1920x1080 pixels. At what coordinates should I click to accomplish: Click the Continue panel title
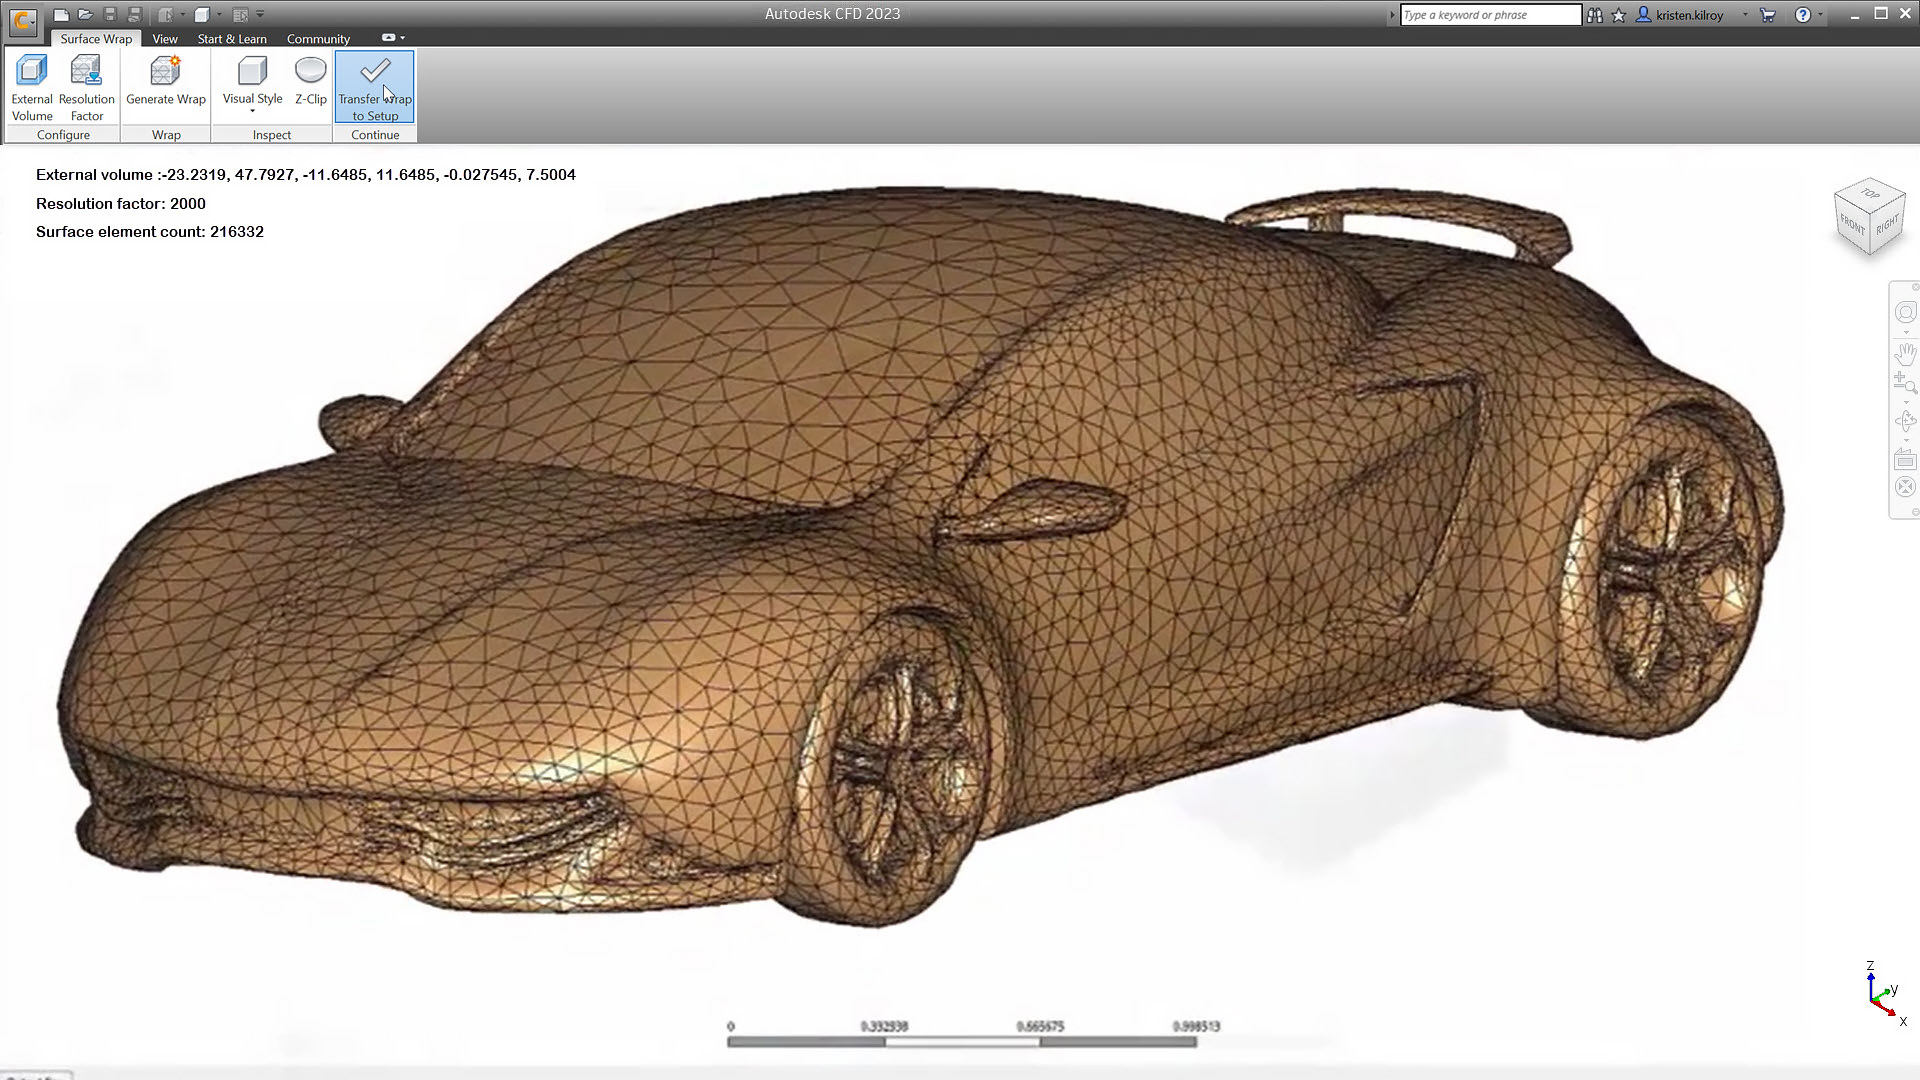point(375,135)
